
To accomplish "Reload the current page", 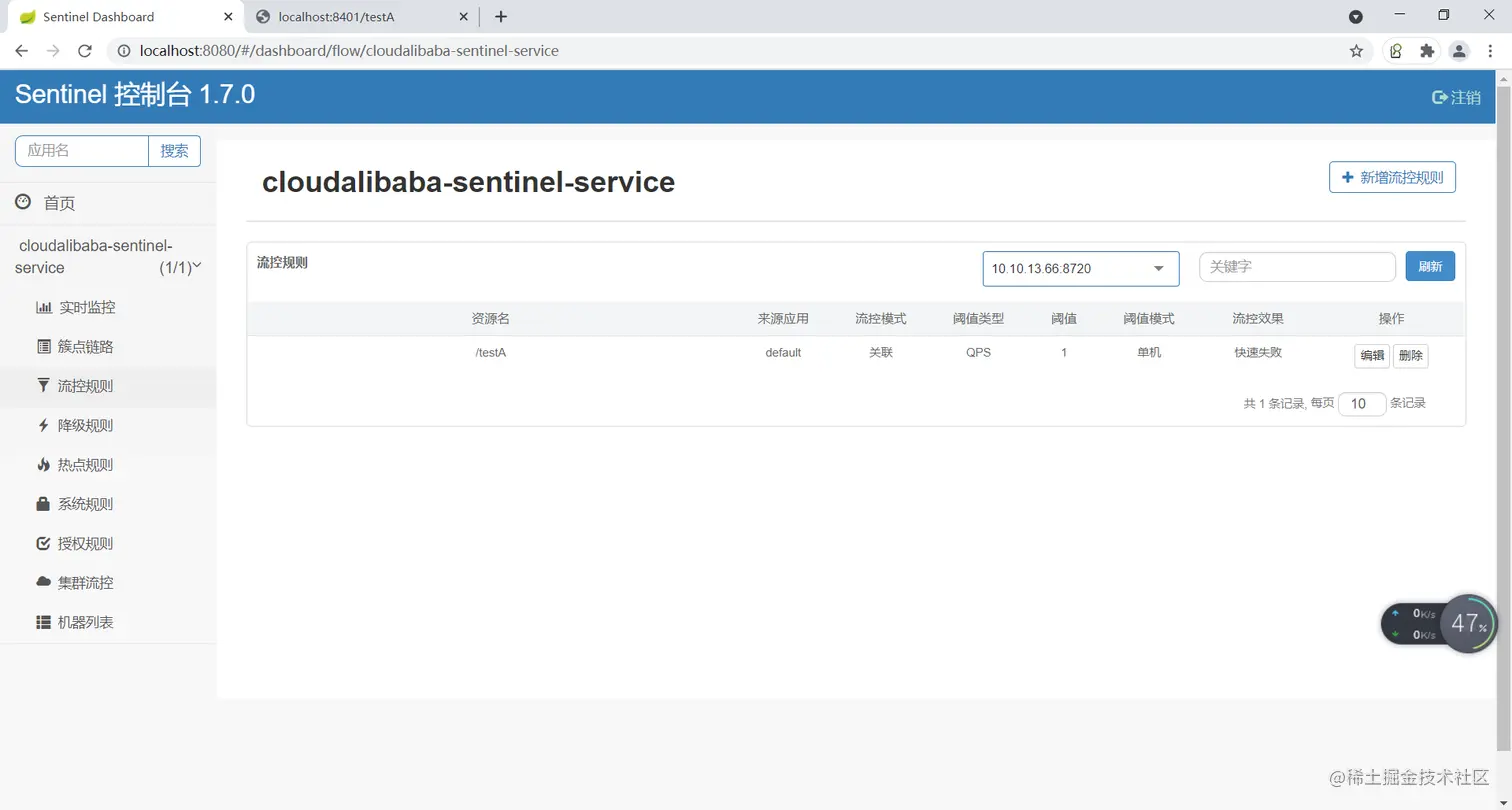I will [85, 51].
